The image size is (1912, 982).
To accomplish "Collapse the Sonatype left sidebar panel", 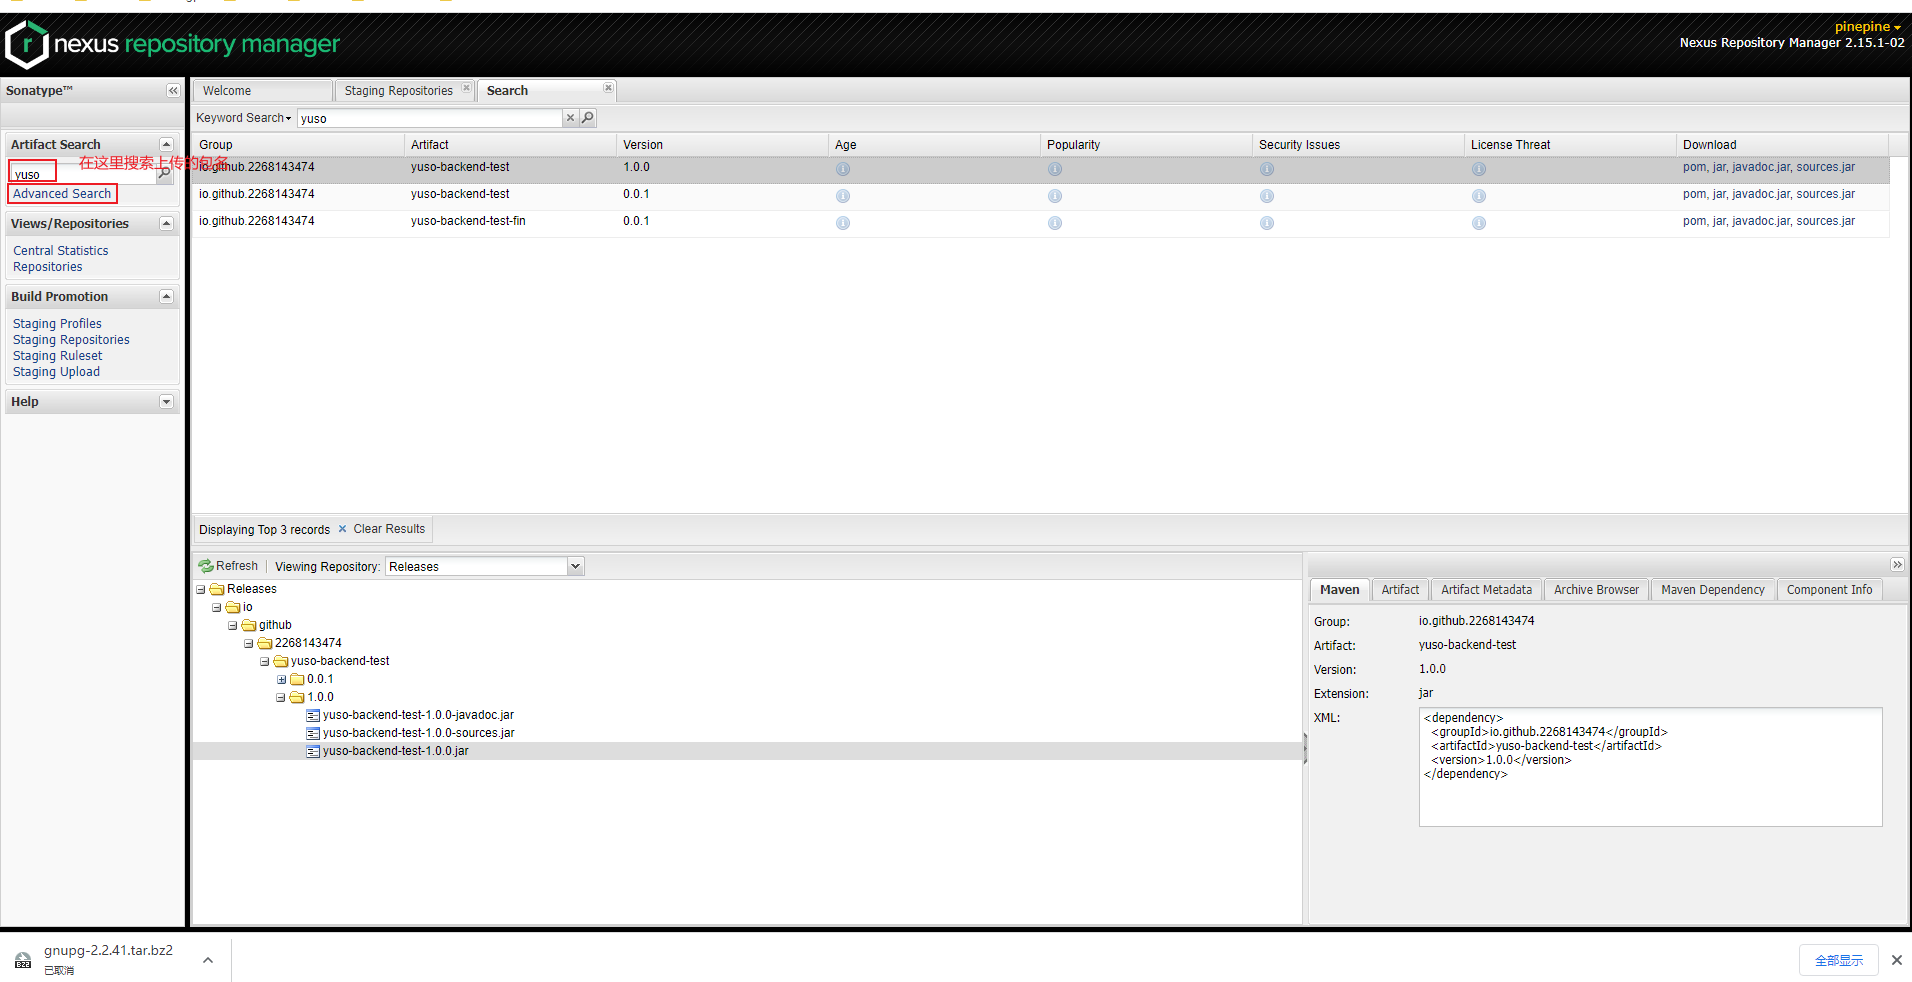I will pyautogui.click(x=173, y=91).
